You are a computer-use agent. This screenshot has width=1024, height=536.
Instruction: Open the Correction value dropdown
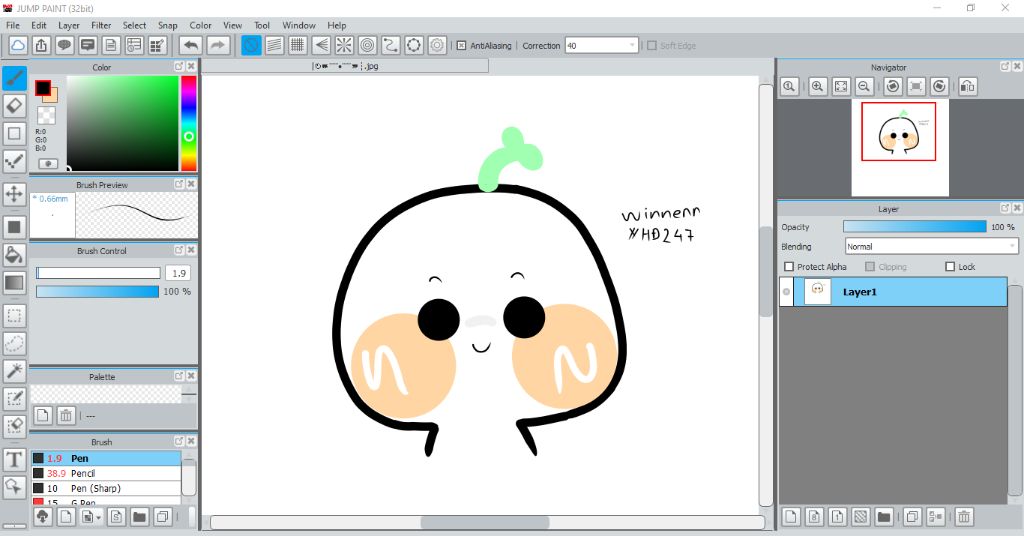click(x=632, y=46)
